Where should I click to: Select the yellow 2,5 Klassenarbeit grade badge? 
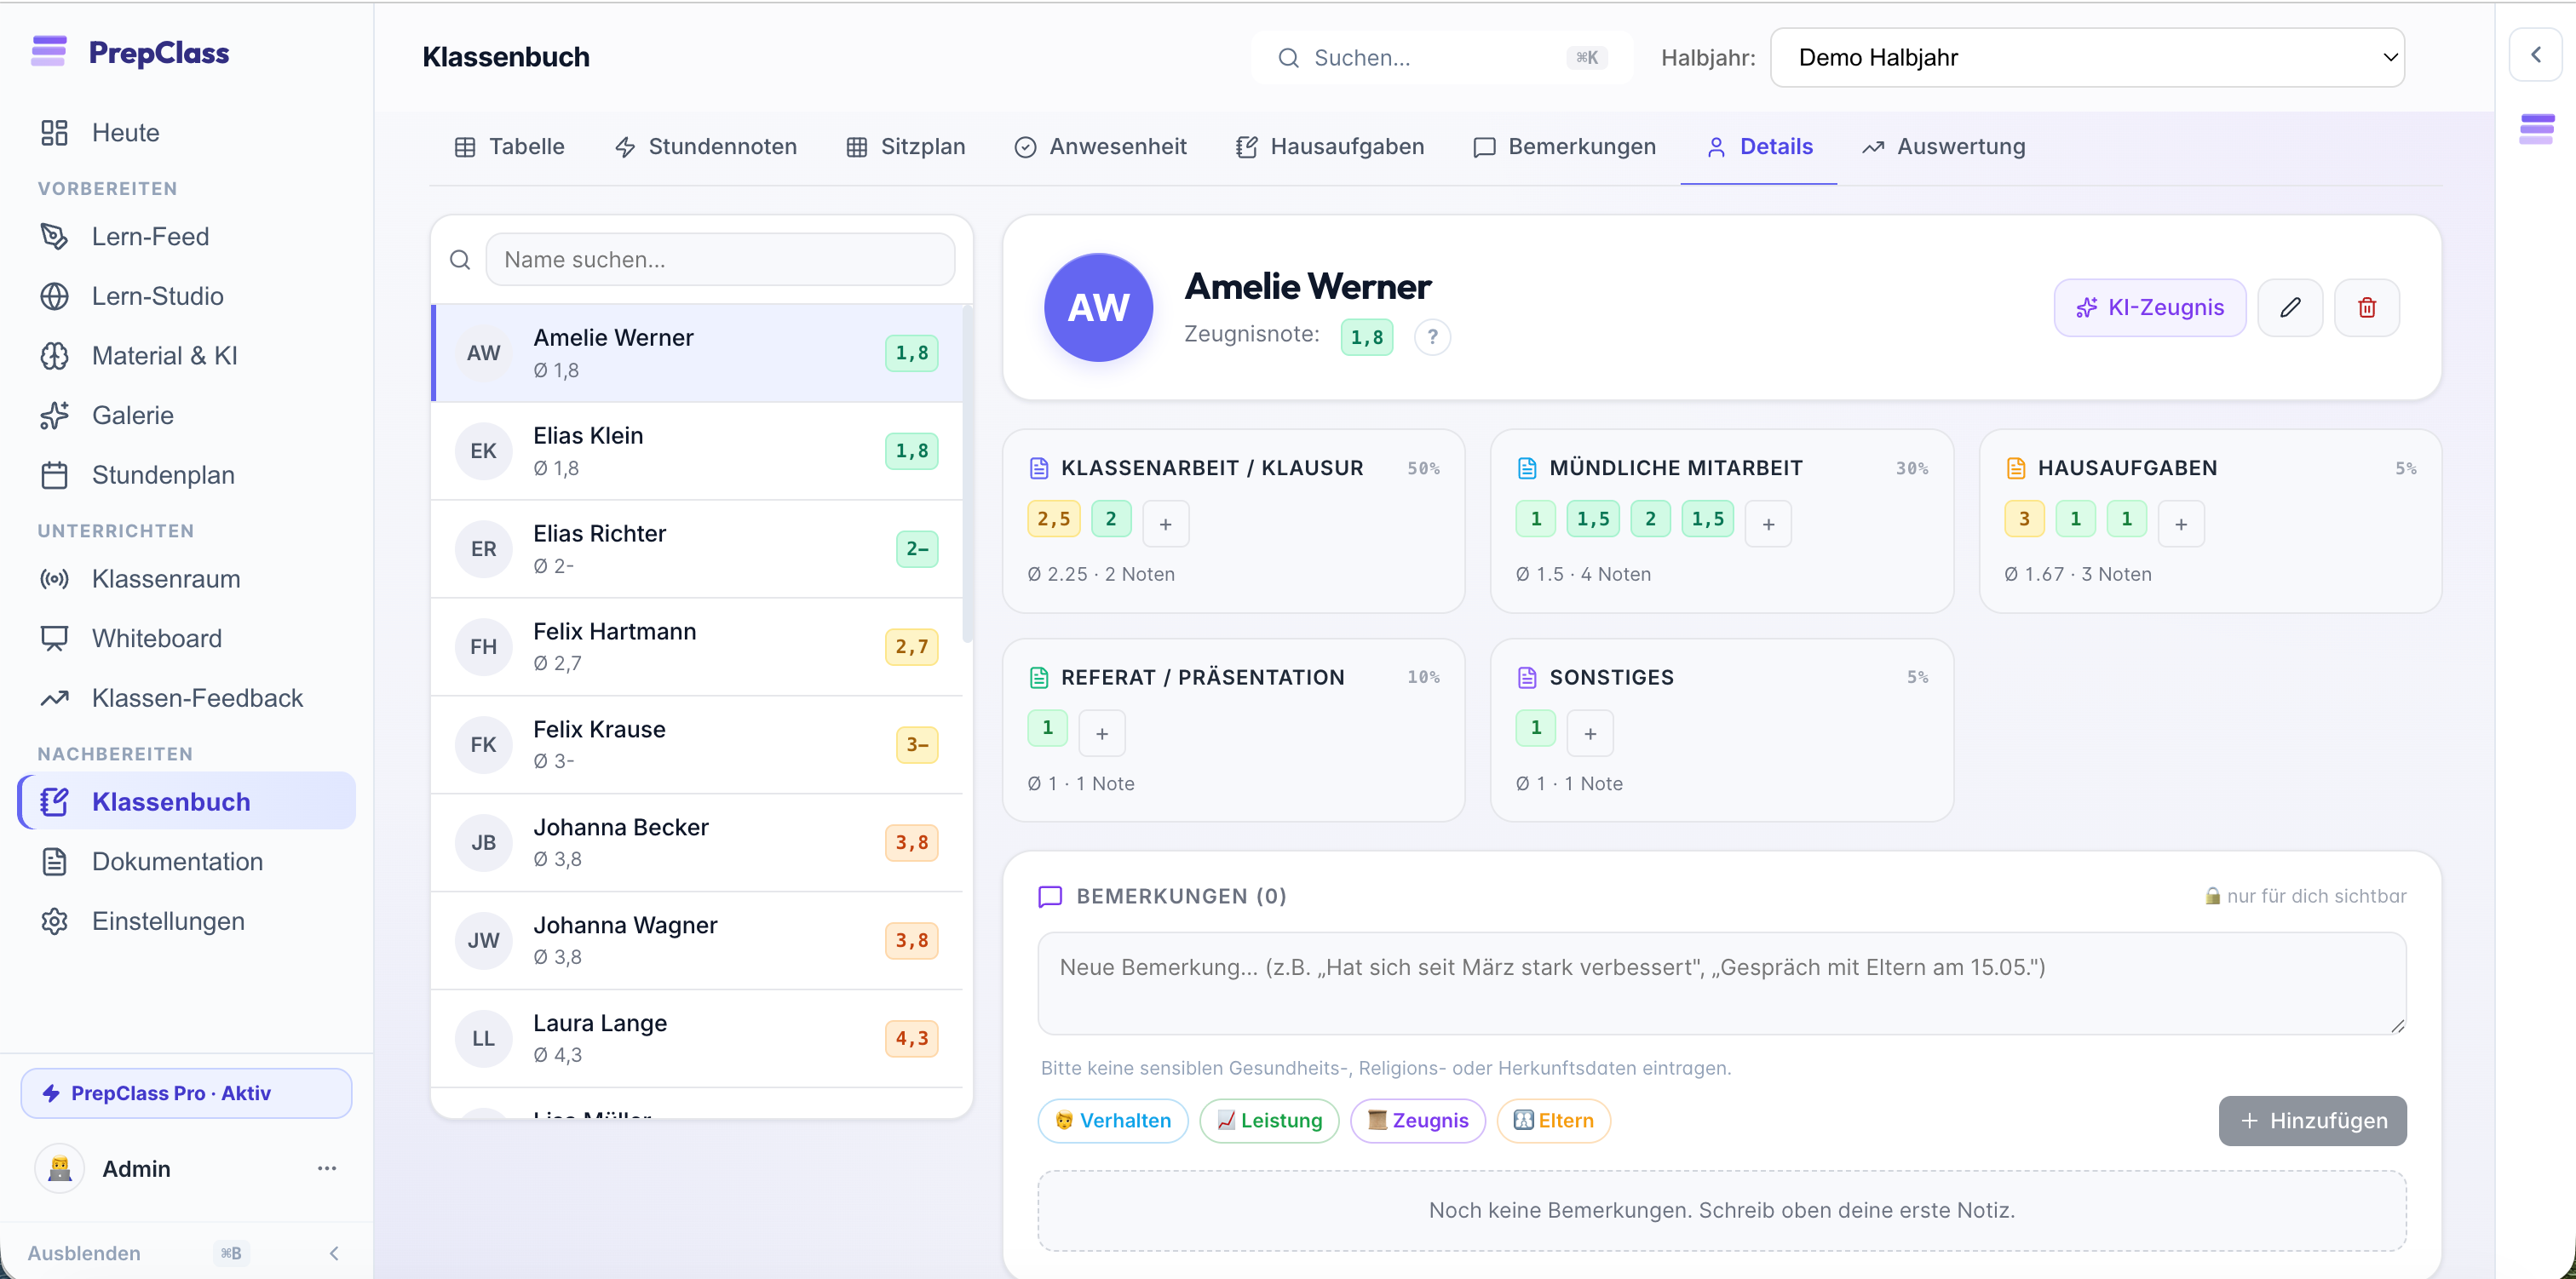pyautogui.click(x=1053, y=519)
